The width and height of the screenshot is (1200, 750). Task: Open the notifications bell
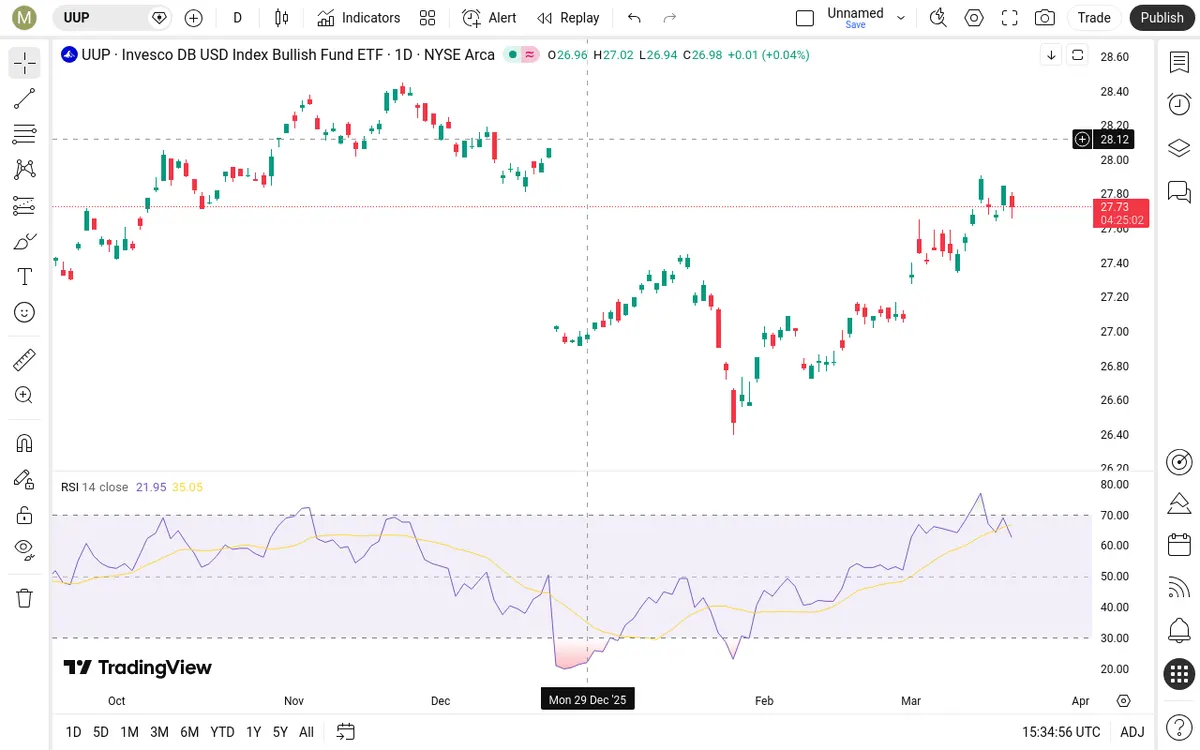pyautogui.click(x=1179, y=631)
